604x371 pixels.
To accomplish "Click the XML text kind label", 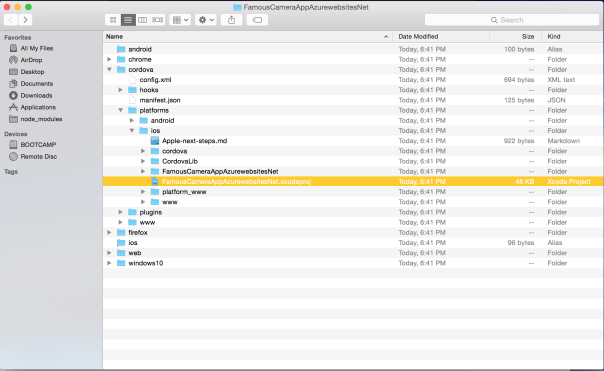I will (x=561, y=80).
